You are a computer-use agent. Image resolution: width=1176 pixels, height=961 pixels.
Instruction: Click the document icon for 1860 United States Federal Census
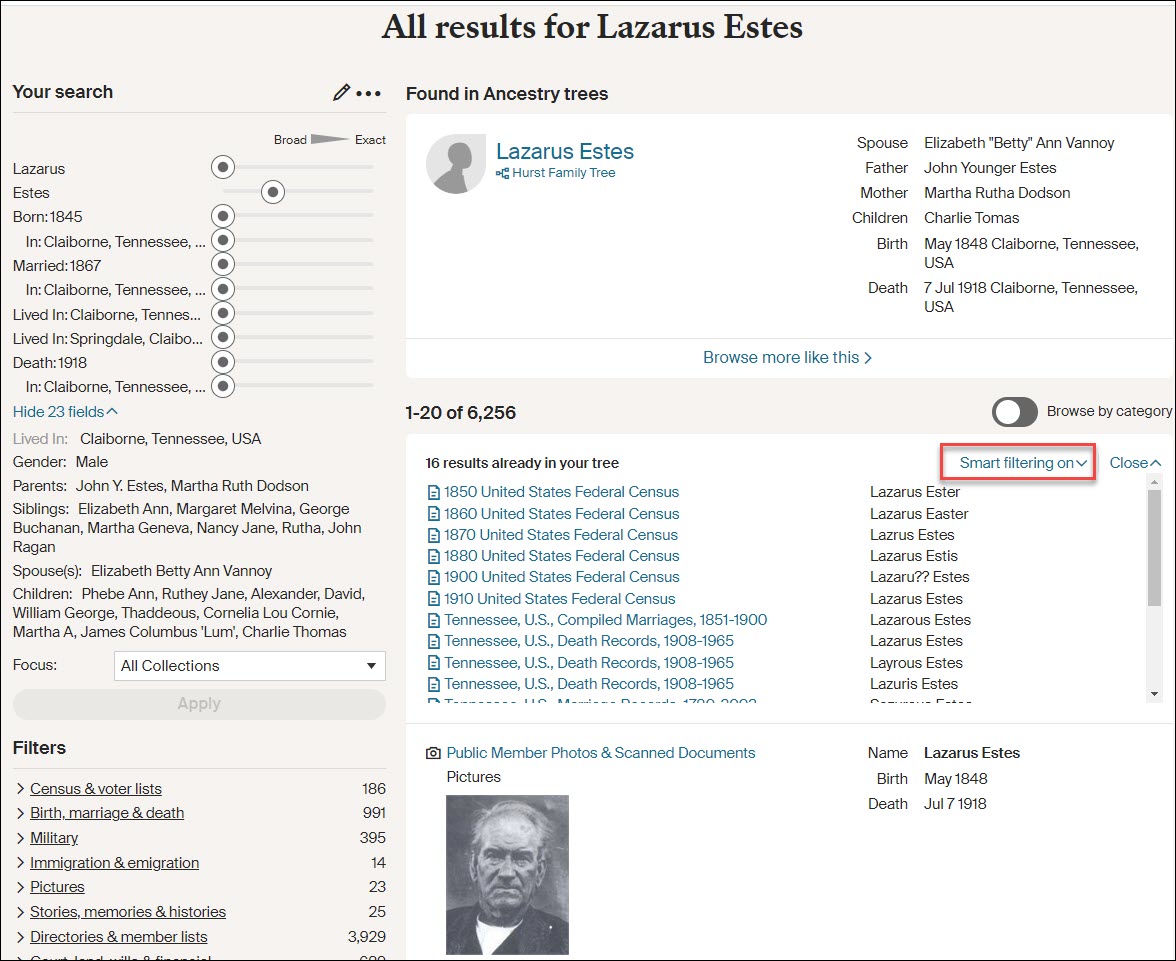click(x=433, y=514)
